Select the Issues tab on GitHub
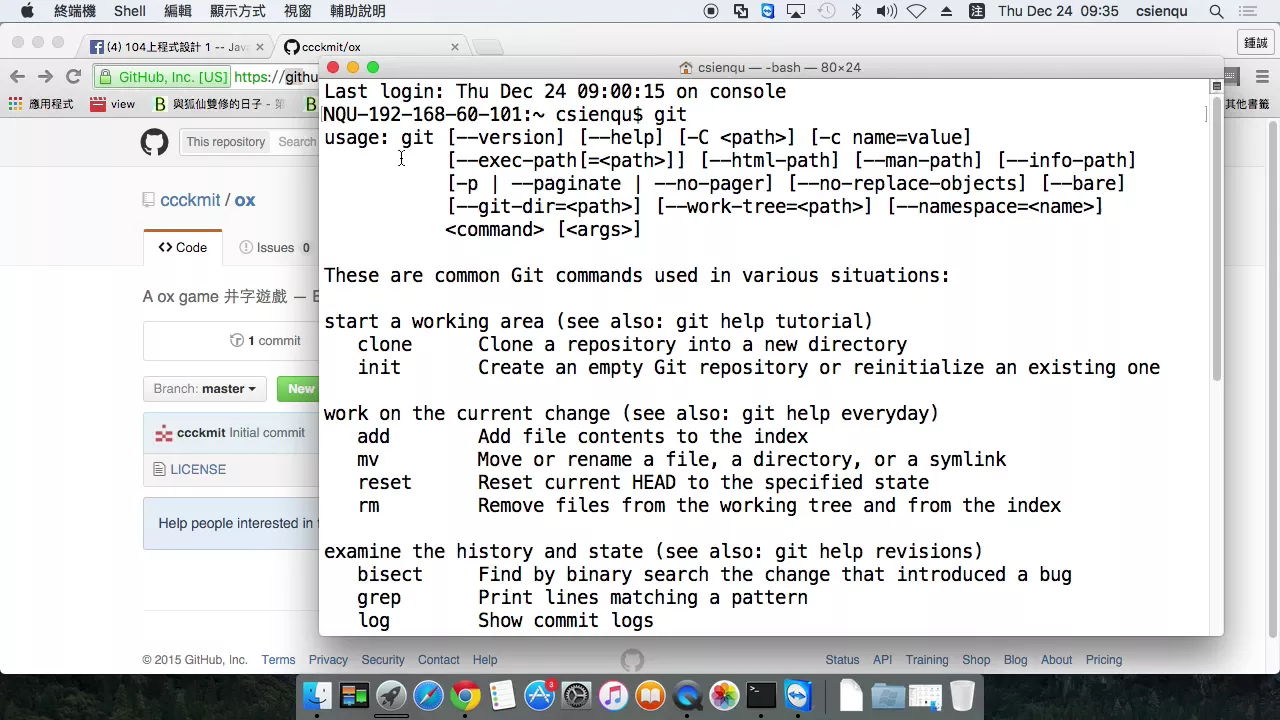 coord(275,247)
